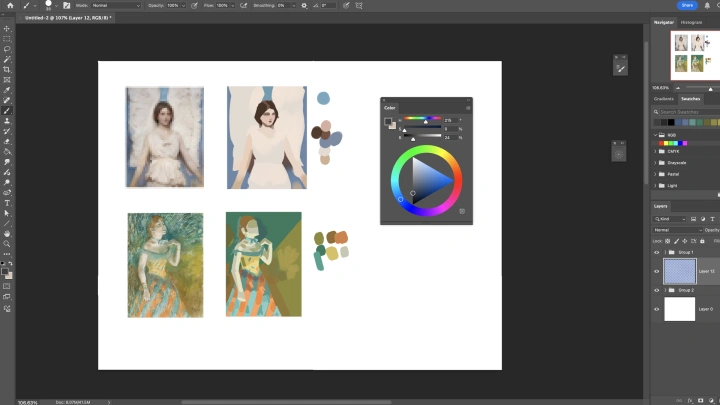
Task: Hide the Group 2 layer group
Action: point(657,290)
